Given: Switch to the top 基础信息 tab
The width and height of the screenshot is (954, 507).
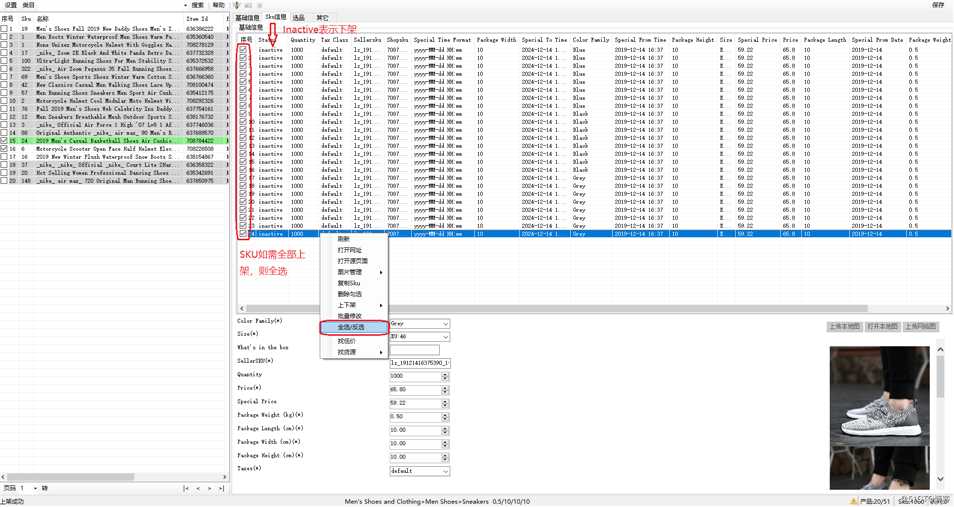Looking at the screenshot, I should [x=248, y=18].
